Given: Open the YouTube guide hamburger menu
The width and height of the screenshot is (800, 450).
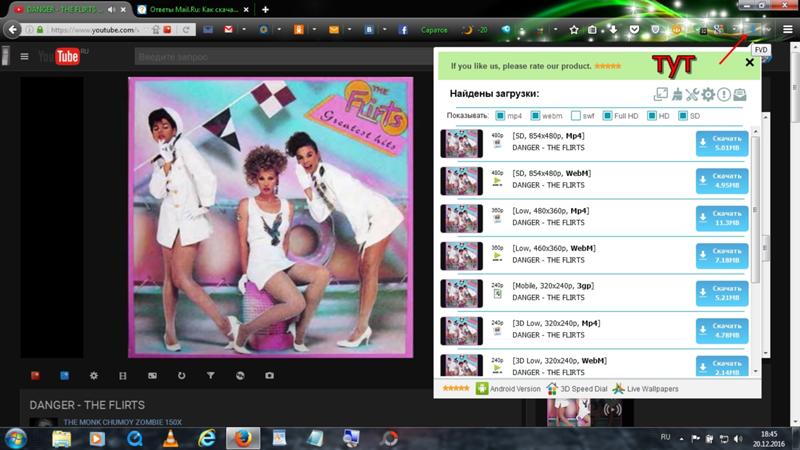Looking at the screenshot, I should coord(24,56).
